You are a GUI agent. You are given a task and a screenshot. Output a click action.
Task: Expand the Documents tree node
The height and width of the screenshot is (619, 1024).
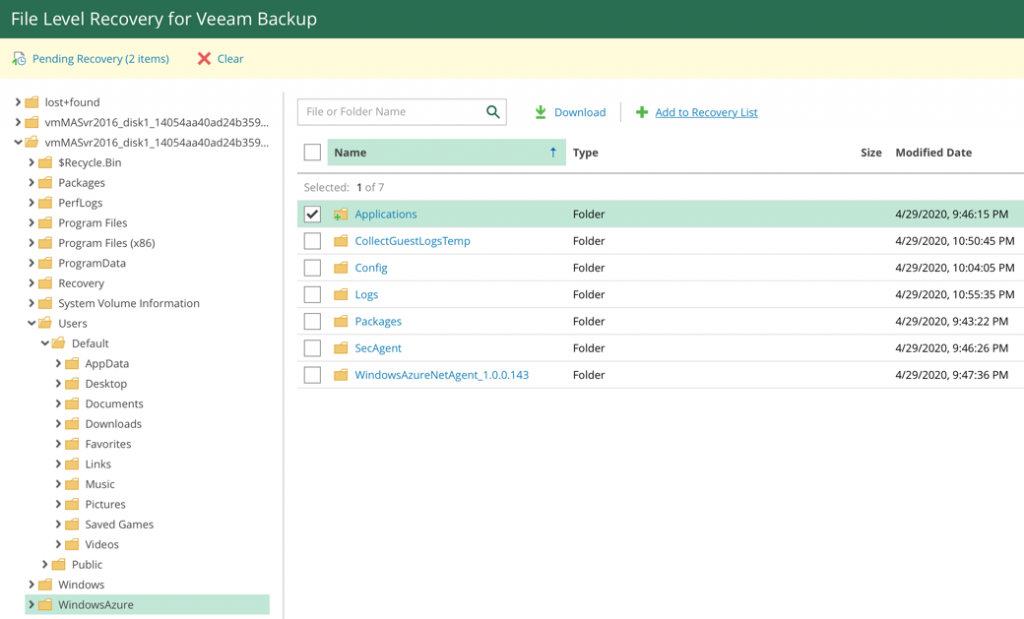58,404
